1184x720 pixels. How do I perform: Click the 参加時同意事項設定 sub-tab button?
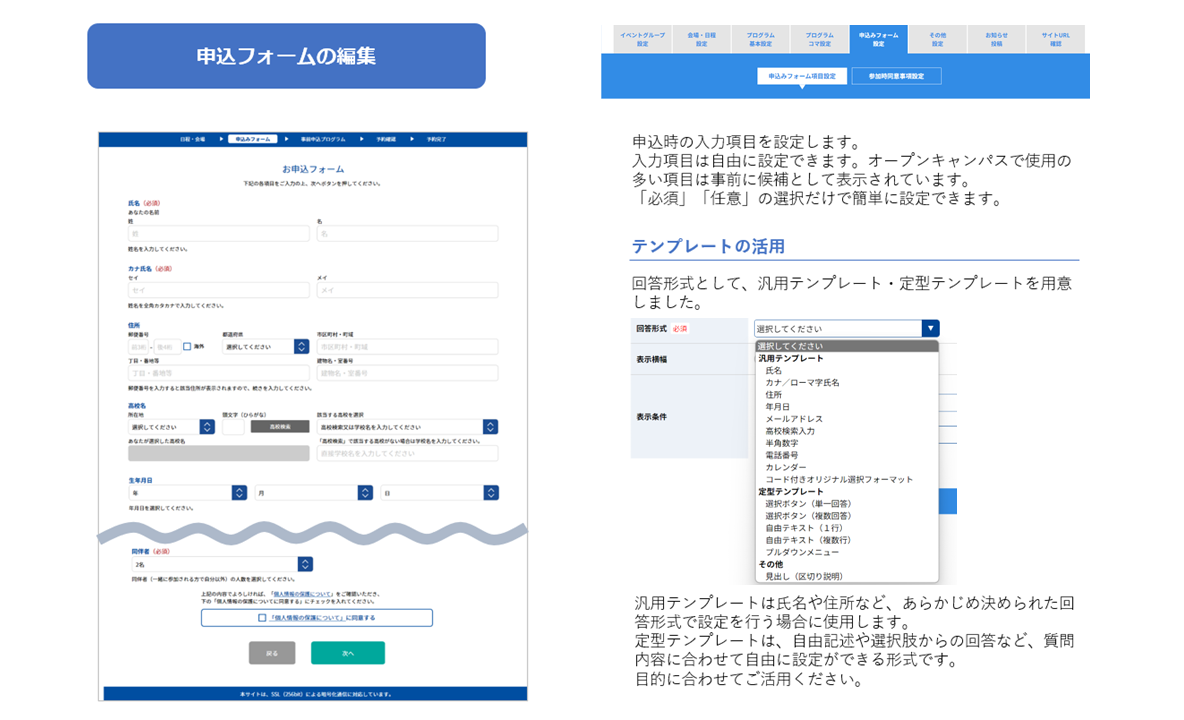tap(896, 76)
